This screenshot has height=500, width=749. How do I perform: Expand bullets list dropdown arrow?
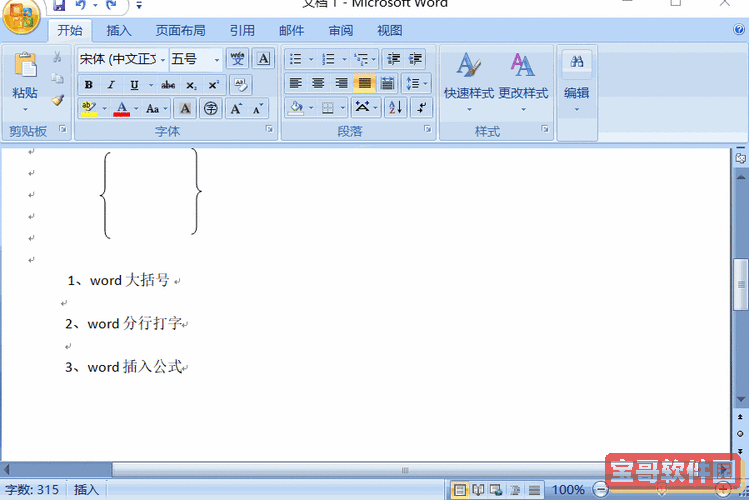[311, 59]
